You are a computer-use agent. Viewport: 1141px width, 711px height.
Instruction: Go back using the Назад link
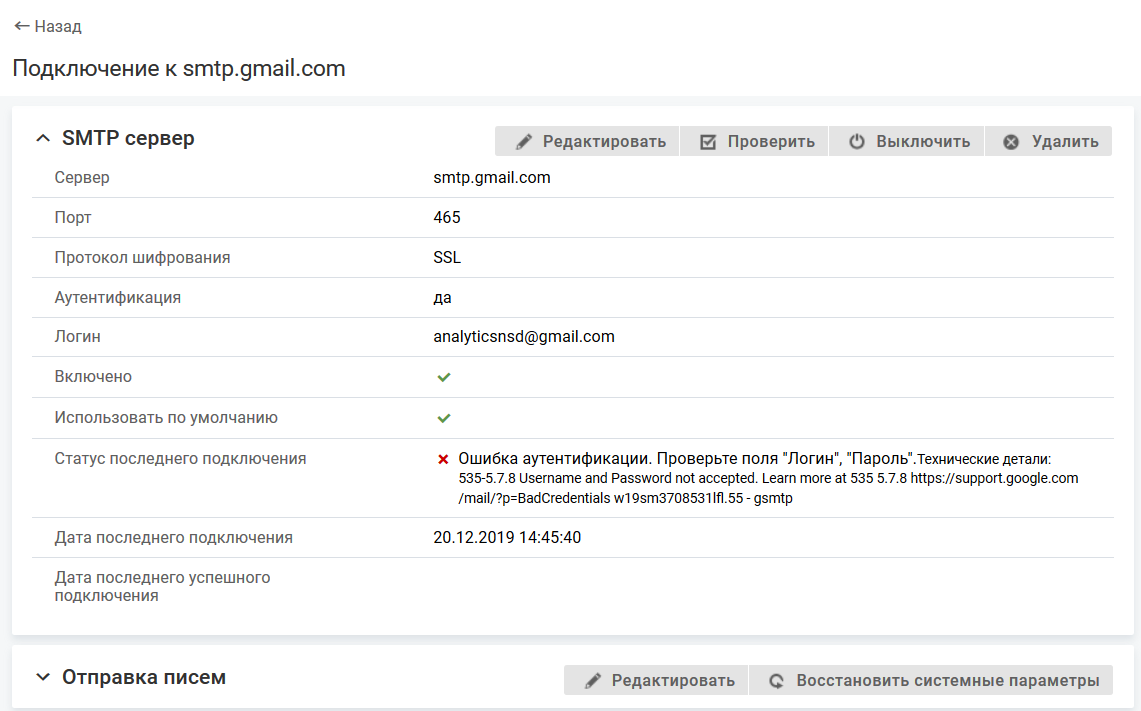point(58,26)
